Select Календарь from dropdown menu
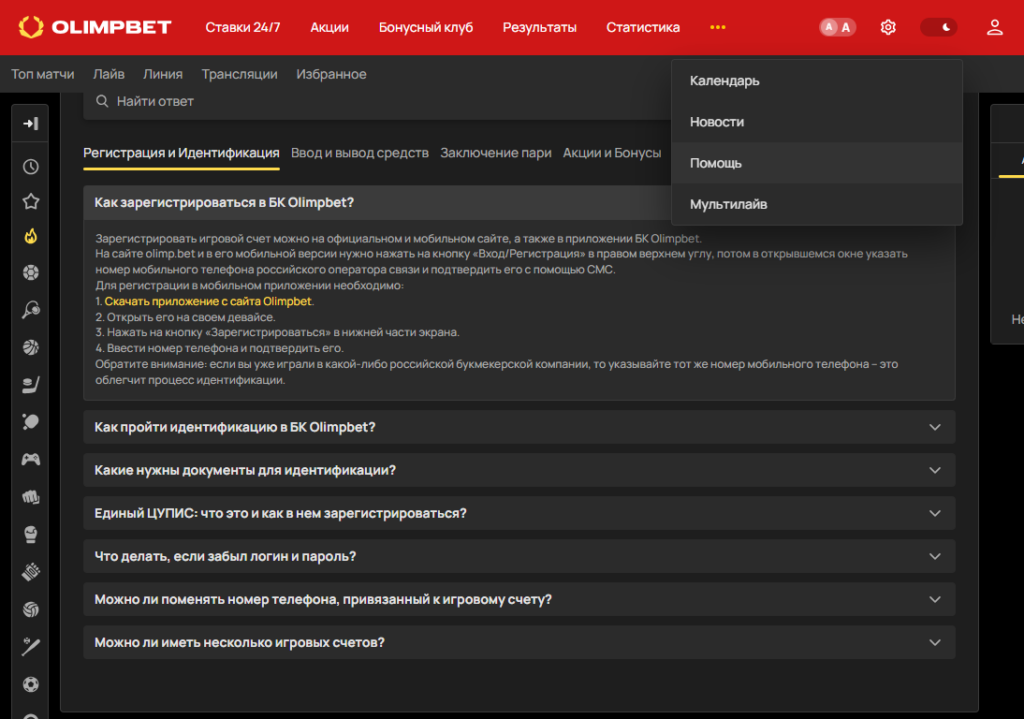Screen dimensions: 1024x719 (x=817, y=81)
